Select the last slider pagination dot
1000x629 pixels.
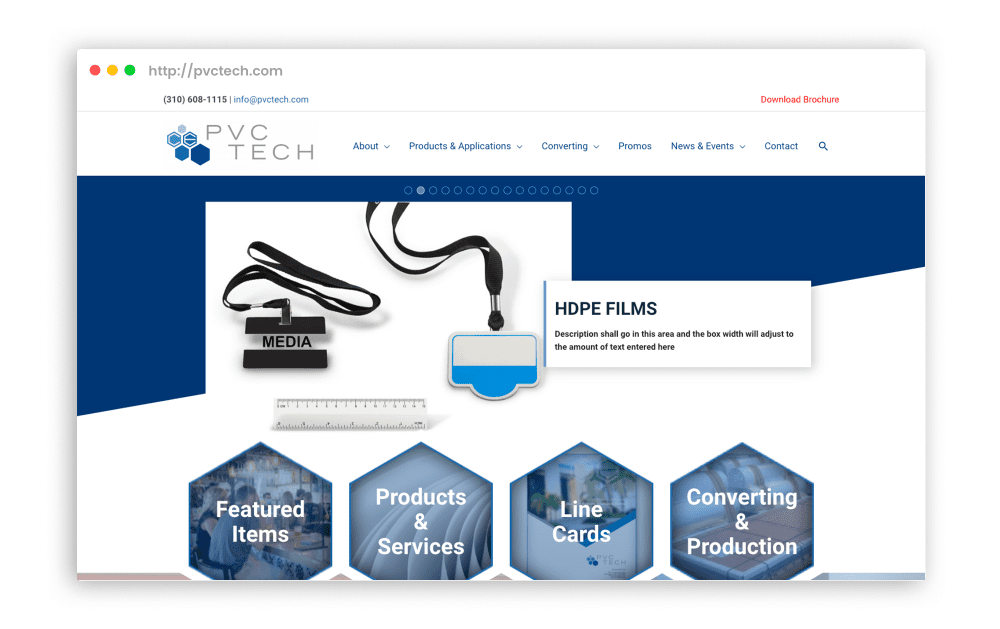(x=594, y=190)
